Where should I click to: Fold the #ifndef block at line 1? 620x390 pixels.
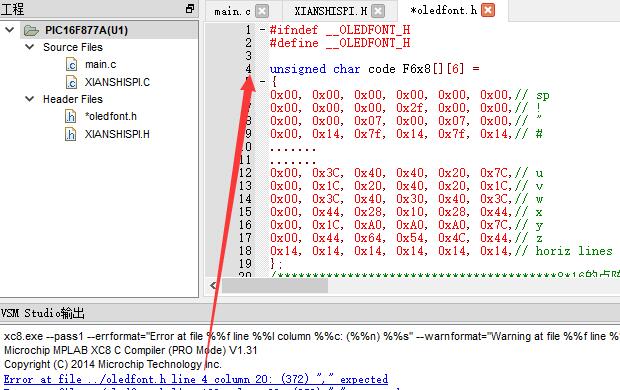pyautogui.click(x=262, y=30)
